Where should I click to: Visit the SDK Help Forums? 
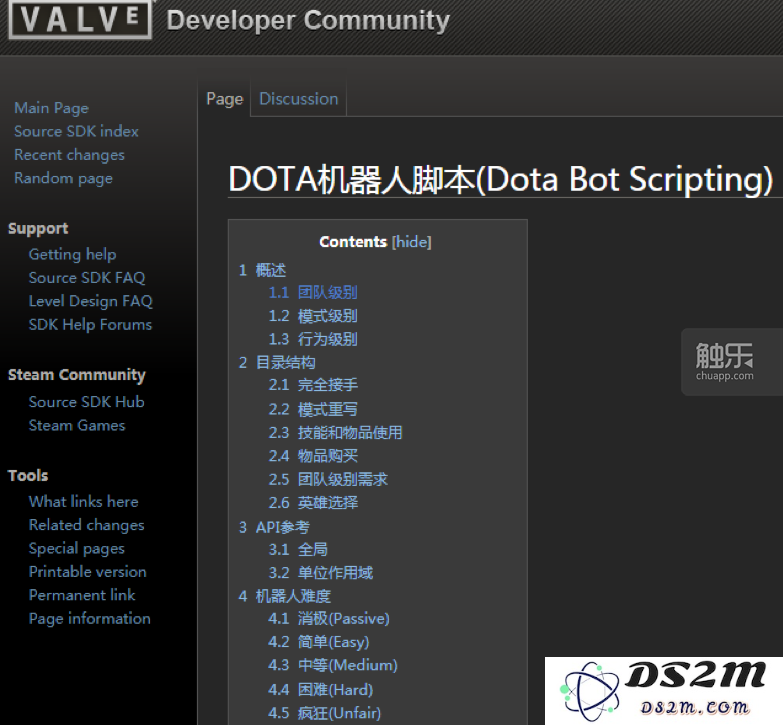click(x=90, y=325)
